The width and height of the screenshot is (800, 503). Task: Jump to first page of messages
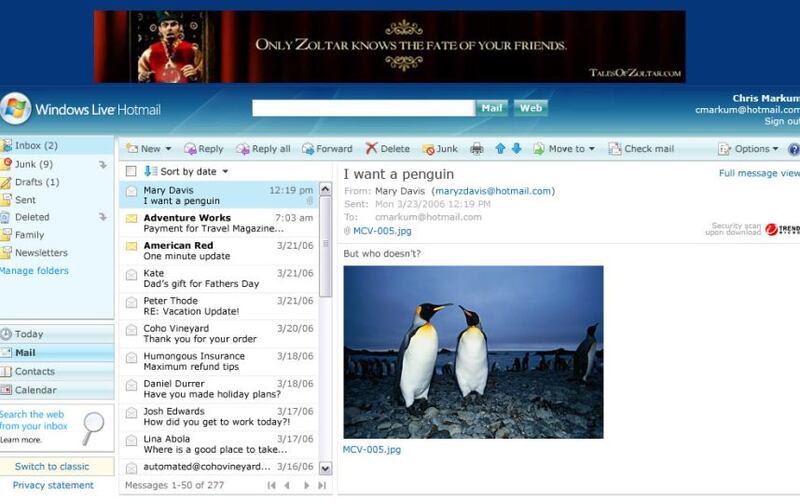(x=271, y=485)
